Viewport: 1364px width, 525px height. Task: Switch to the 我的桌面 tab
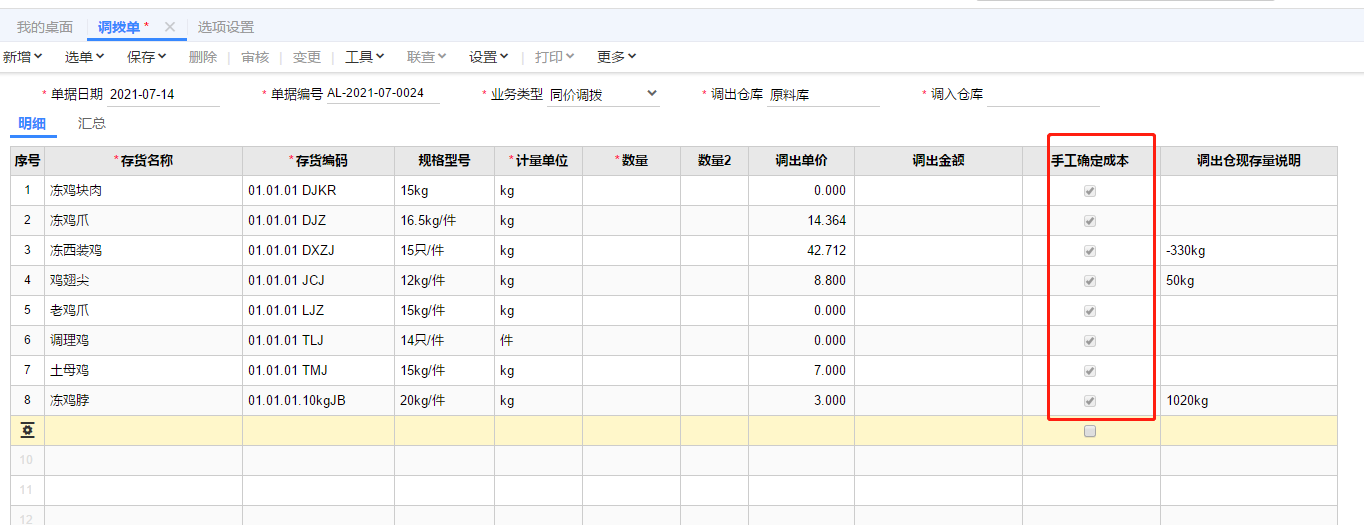[x=45, y=27]
